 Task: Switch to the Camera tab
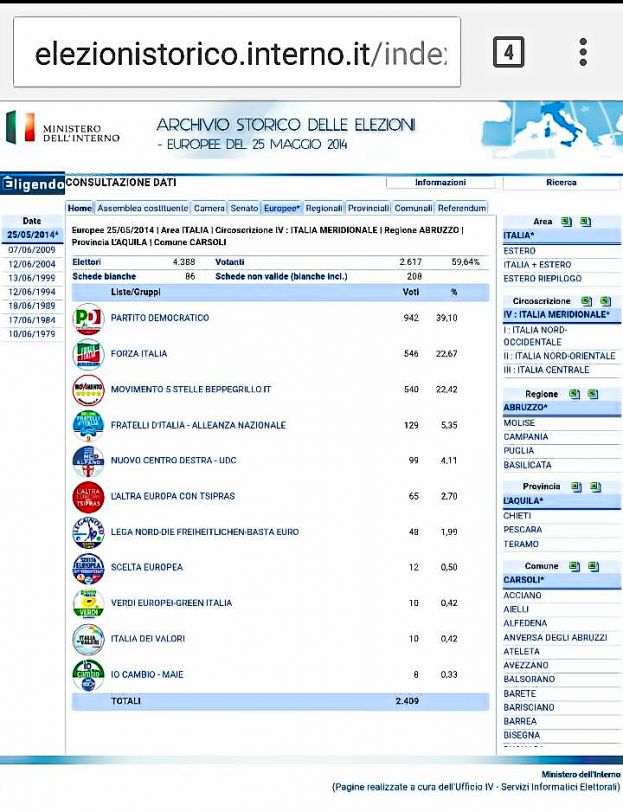[x=209, y=208]
